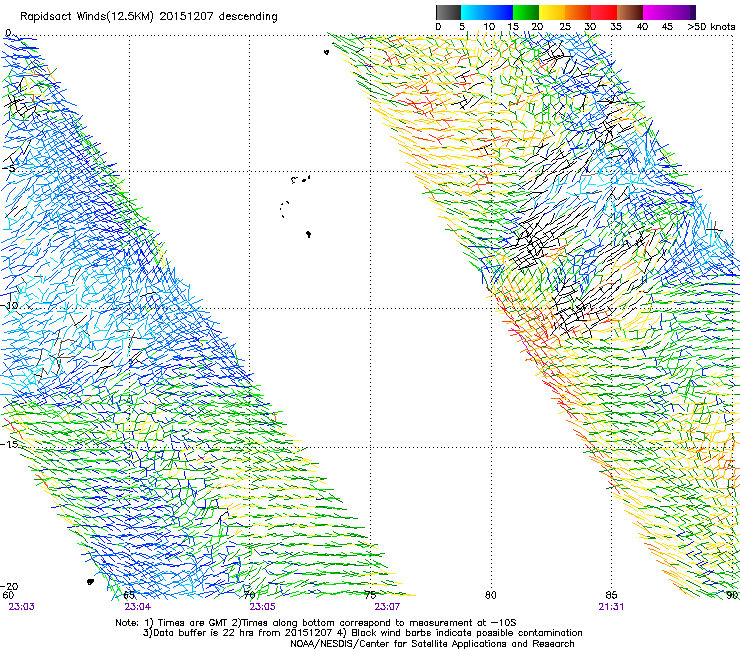
Task: Click the '65' longitude axis label
Action: (x=129, y=595)
